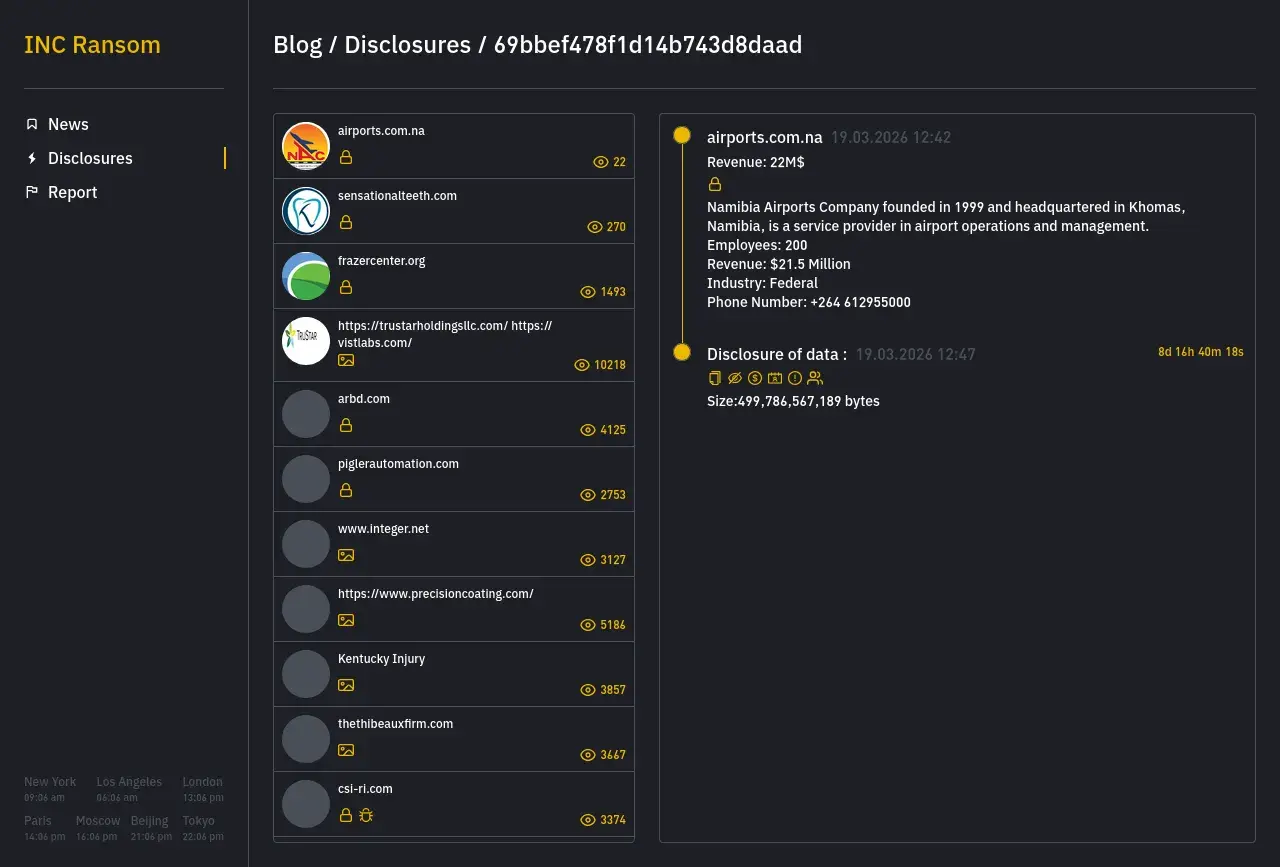Image resolution: width=1280 pixels, height=867 pixels.
Task: Click the bug icon under csi-ri.com
Action: point(366,815)
